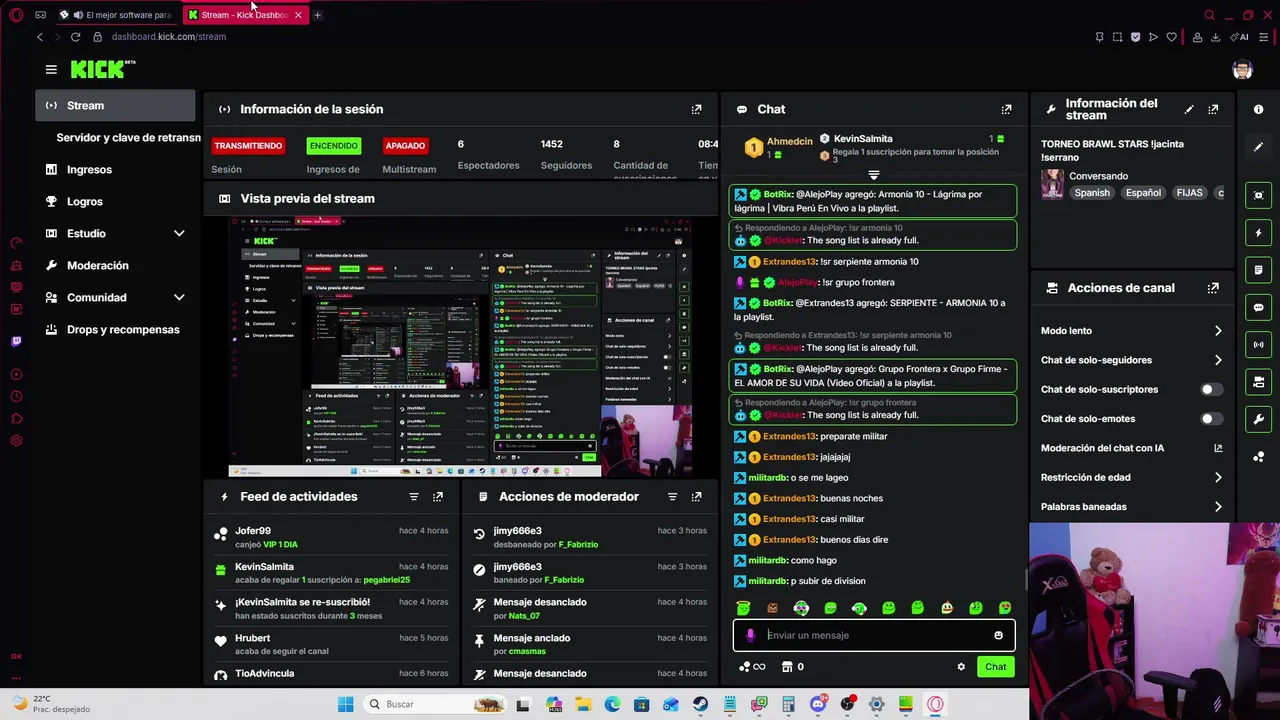Screen dimensions: 1280x720
Task: Open chat settings gear icon
Action: point(961,667)
